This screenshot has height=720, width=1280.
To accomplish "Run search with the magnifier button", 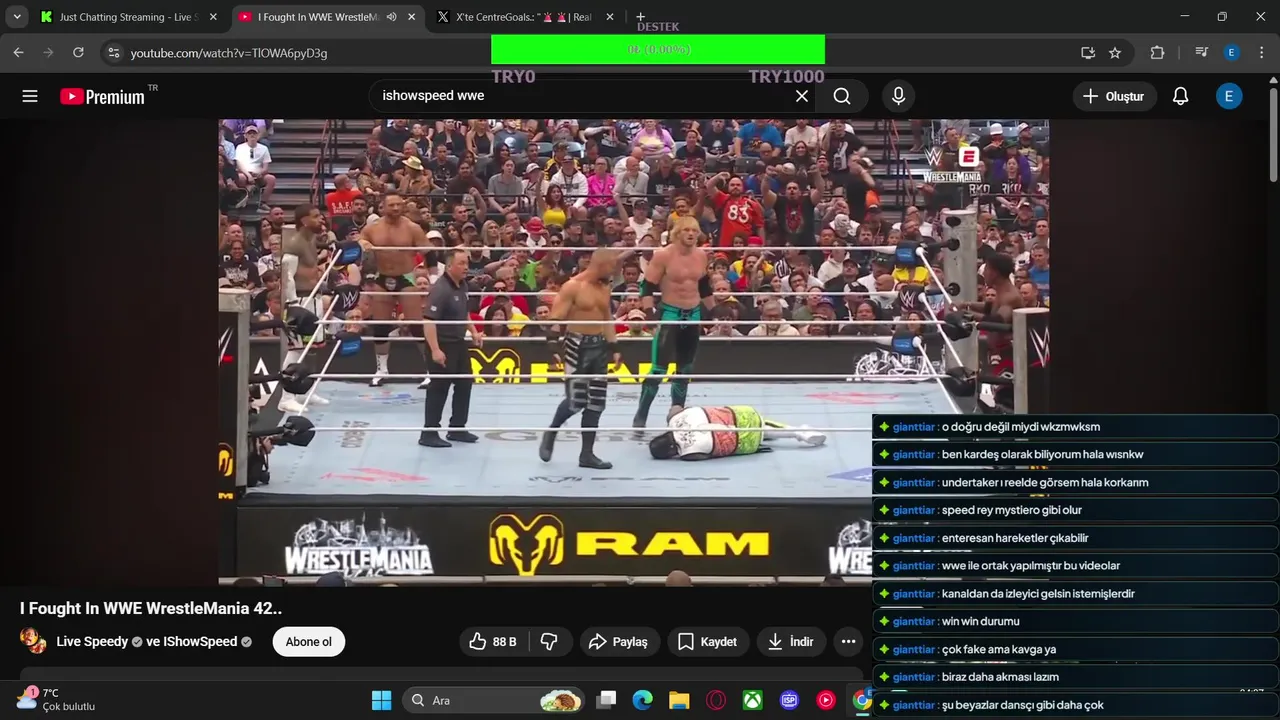I will (x=842, y=96).
